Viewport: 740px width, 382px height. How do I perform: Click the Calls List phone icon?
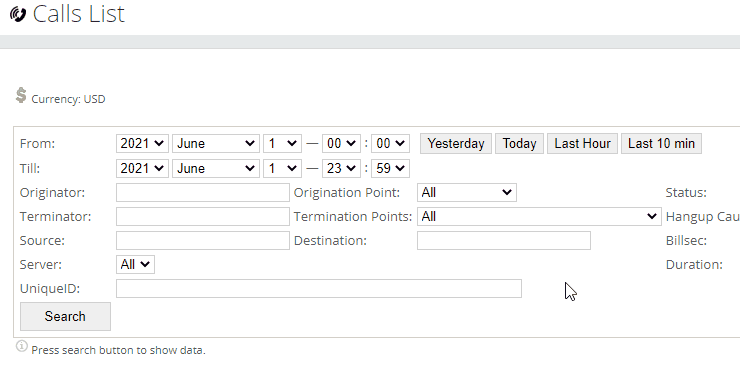click(x=18, y=14)
